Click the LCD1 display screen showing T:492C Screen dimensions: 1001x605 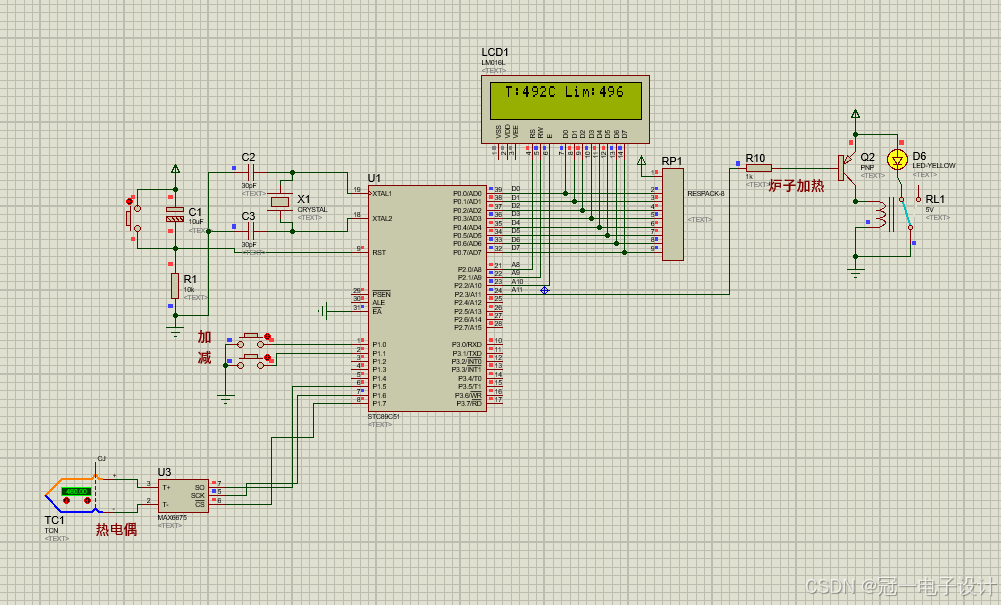point(566,100)
